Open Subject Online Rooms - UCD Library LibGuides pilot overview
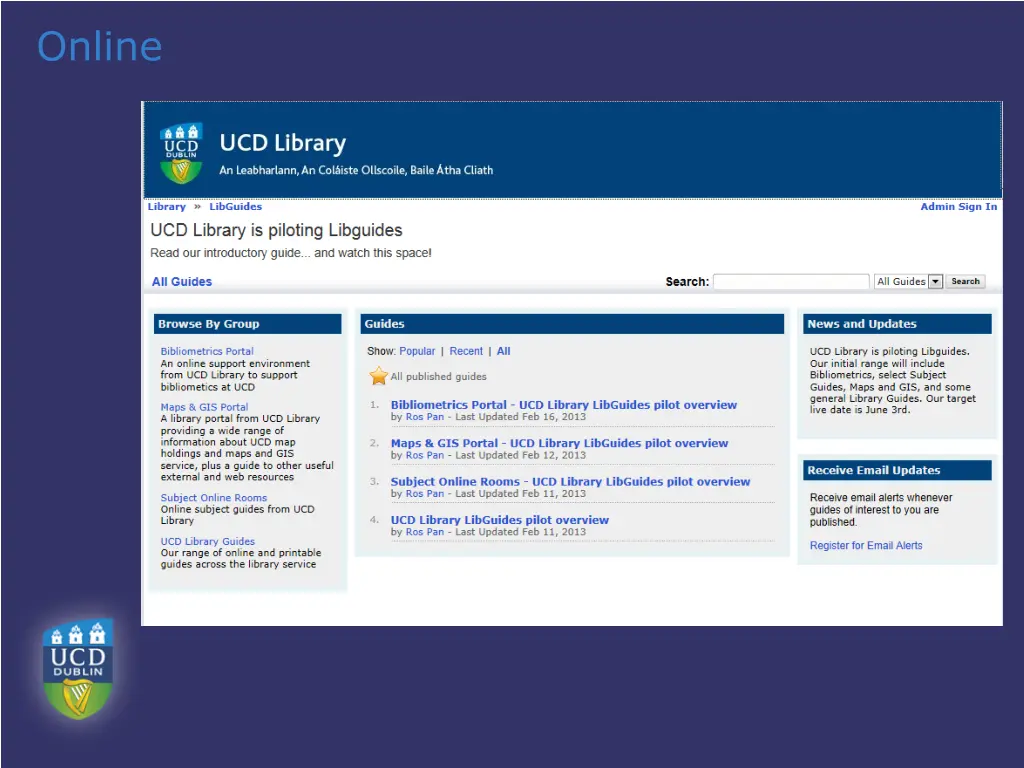 (x=570, y=481)
